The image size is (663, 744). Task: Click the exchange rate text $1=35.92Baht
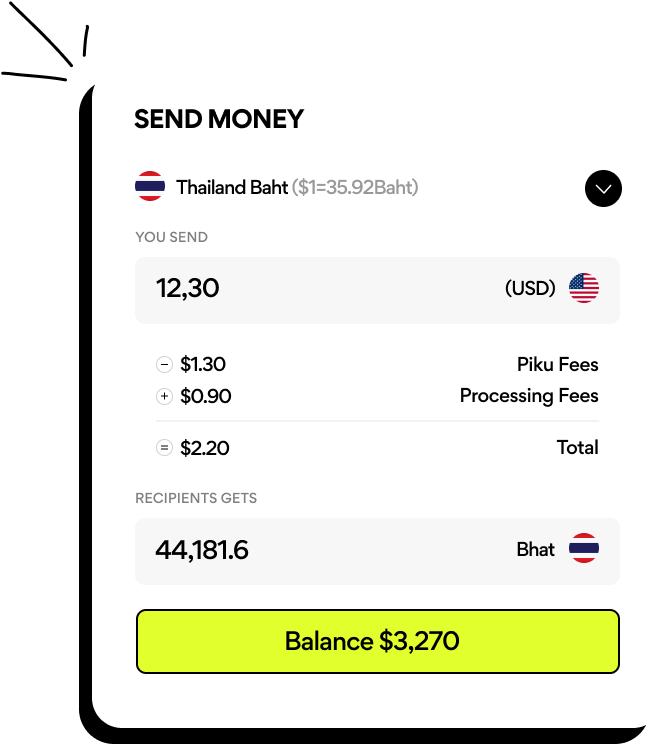click(x=355, y=187)
